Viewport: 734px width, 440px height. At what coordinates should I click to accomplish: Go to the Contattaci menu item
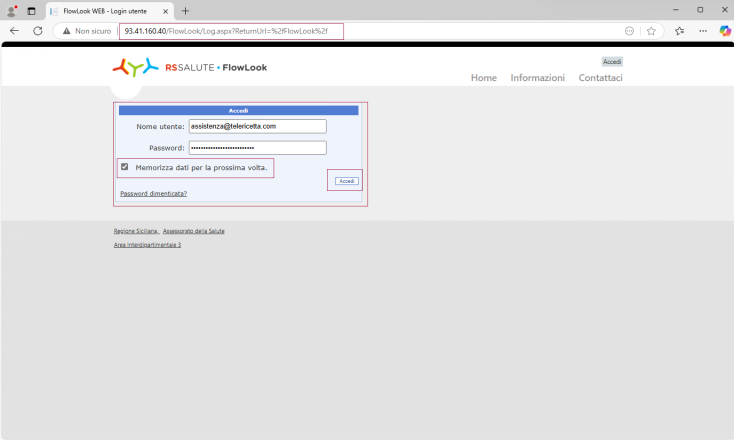[x=600, y=78]
